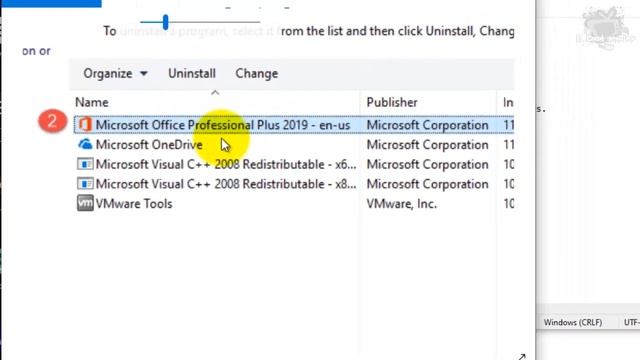Viewport: 640px width, 360px height.
Task: Click Microsoft Corporation publisher in OneDrive row
Action: coord(427,145)
